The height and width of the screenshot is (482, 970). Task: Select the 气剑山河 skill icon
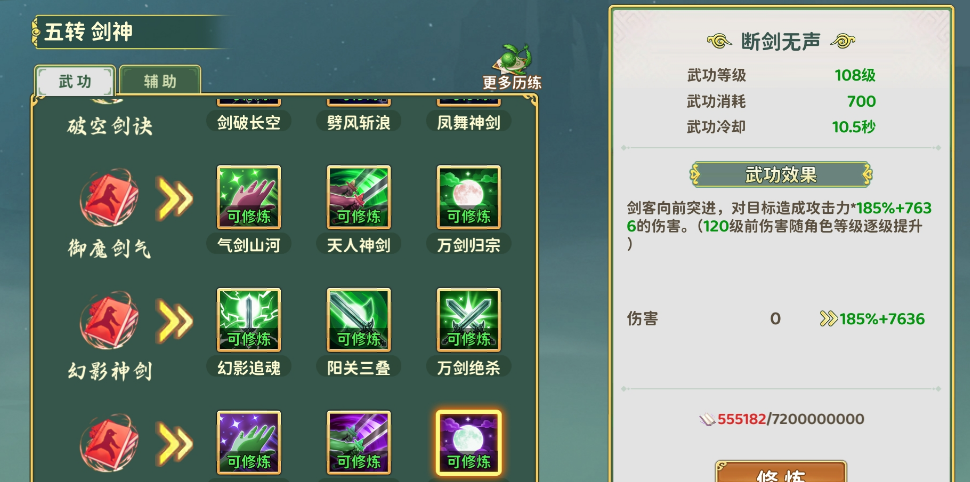[x=249, y=197]
